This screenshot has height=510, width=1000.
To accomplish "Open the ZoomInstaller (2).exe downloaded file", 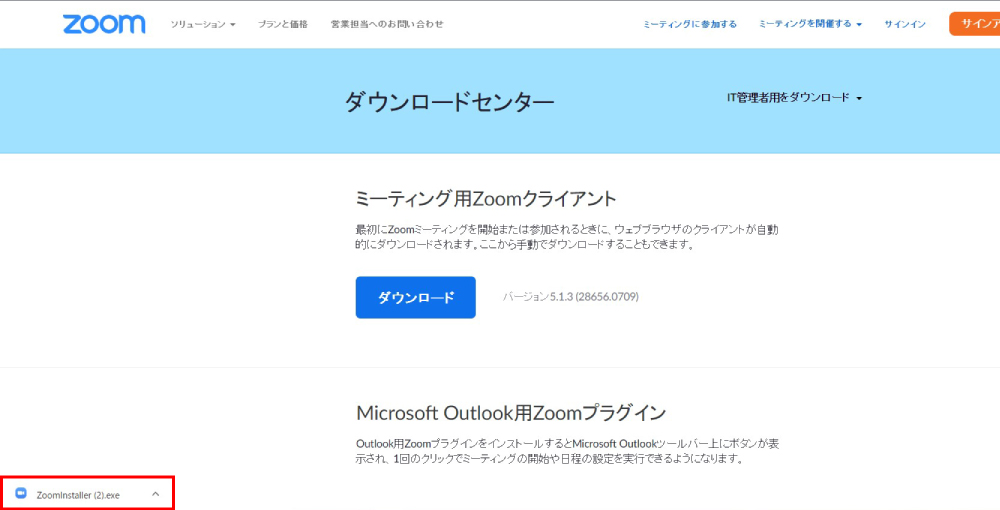I will click(77, 495).
